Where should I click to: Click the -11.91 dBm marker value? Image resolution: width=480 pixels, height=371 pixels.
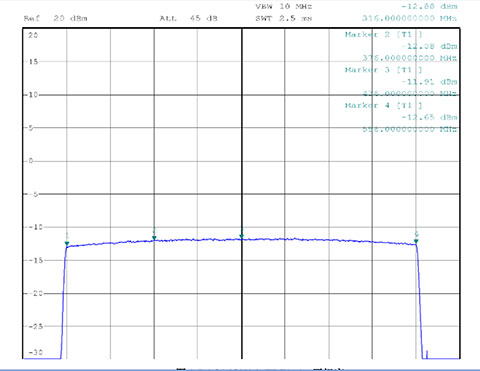coord(429,82)
